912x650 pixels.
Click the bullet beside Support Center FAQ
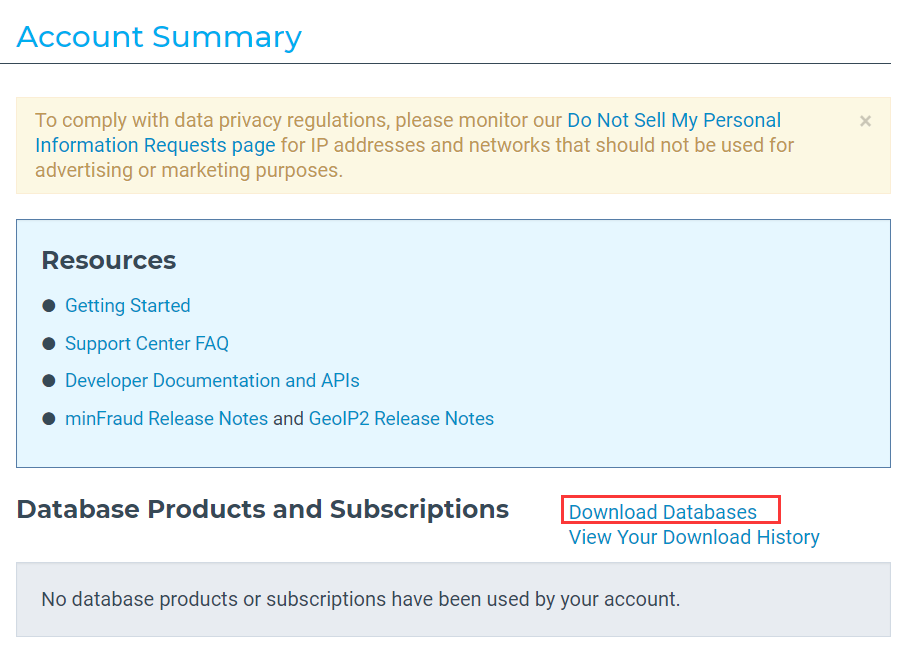click(x=48, y=344)
